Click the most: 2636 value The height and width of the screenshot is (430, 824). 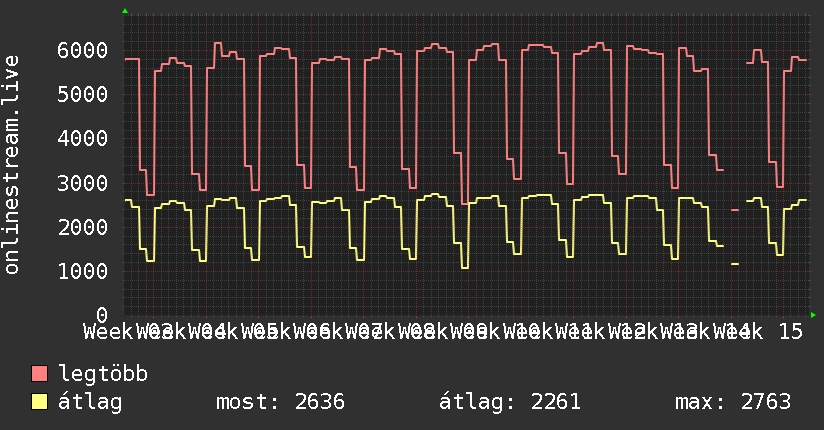[x=281, y=402]
